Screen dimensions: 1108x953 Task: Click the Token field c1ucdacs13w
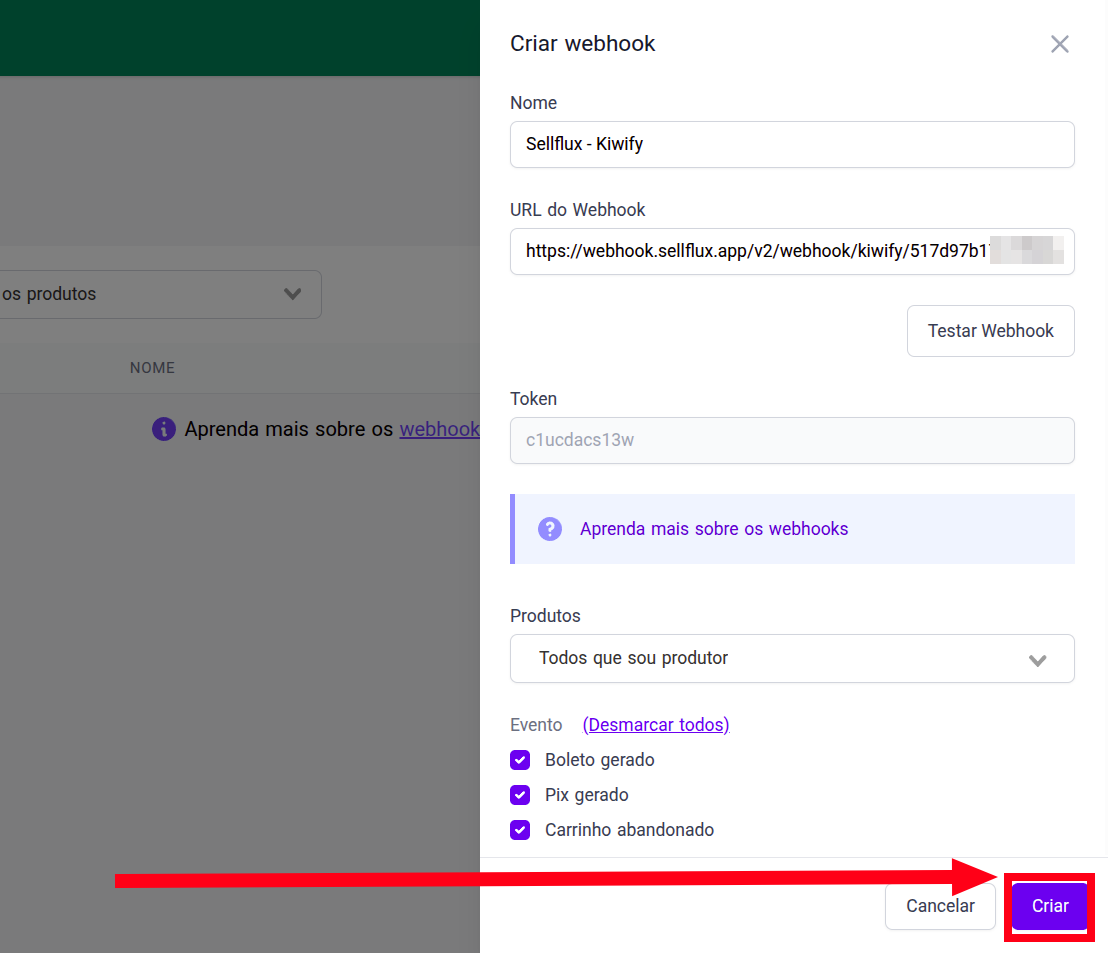coord(792,440)
